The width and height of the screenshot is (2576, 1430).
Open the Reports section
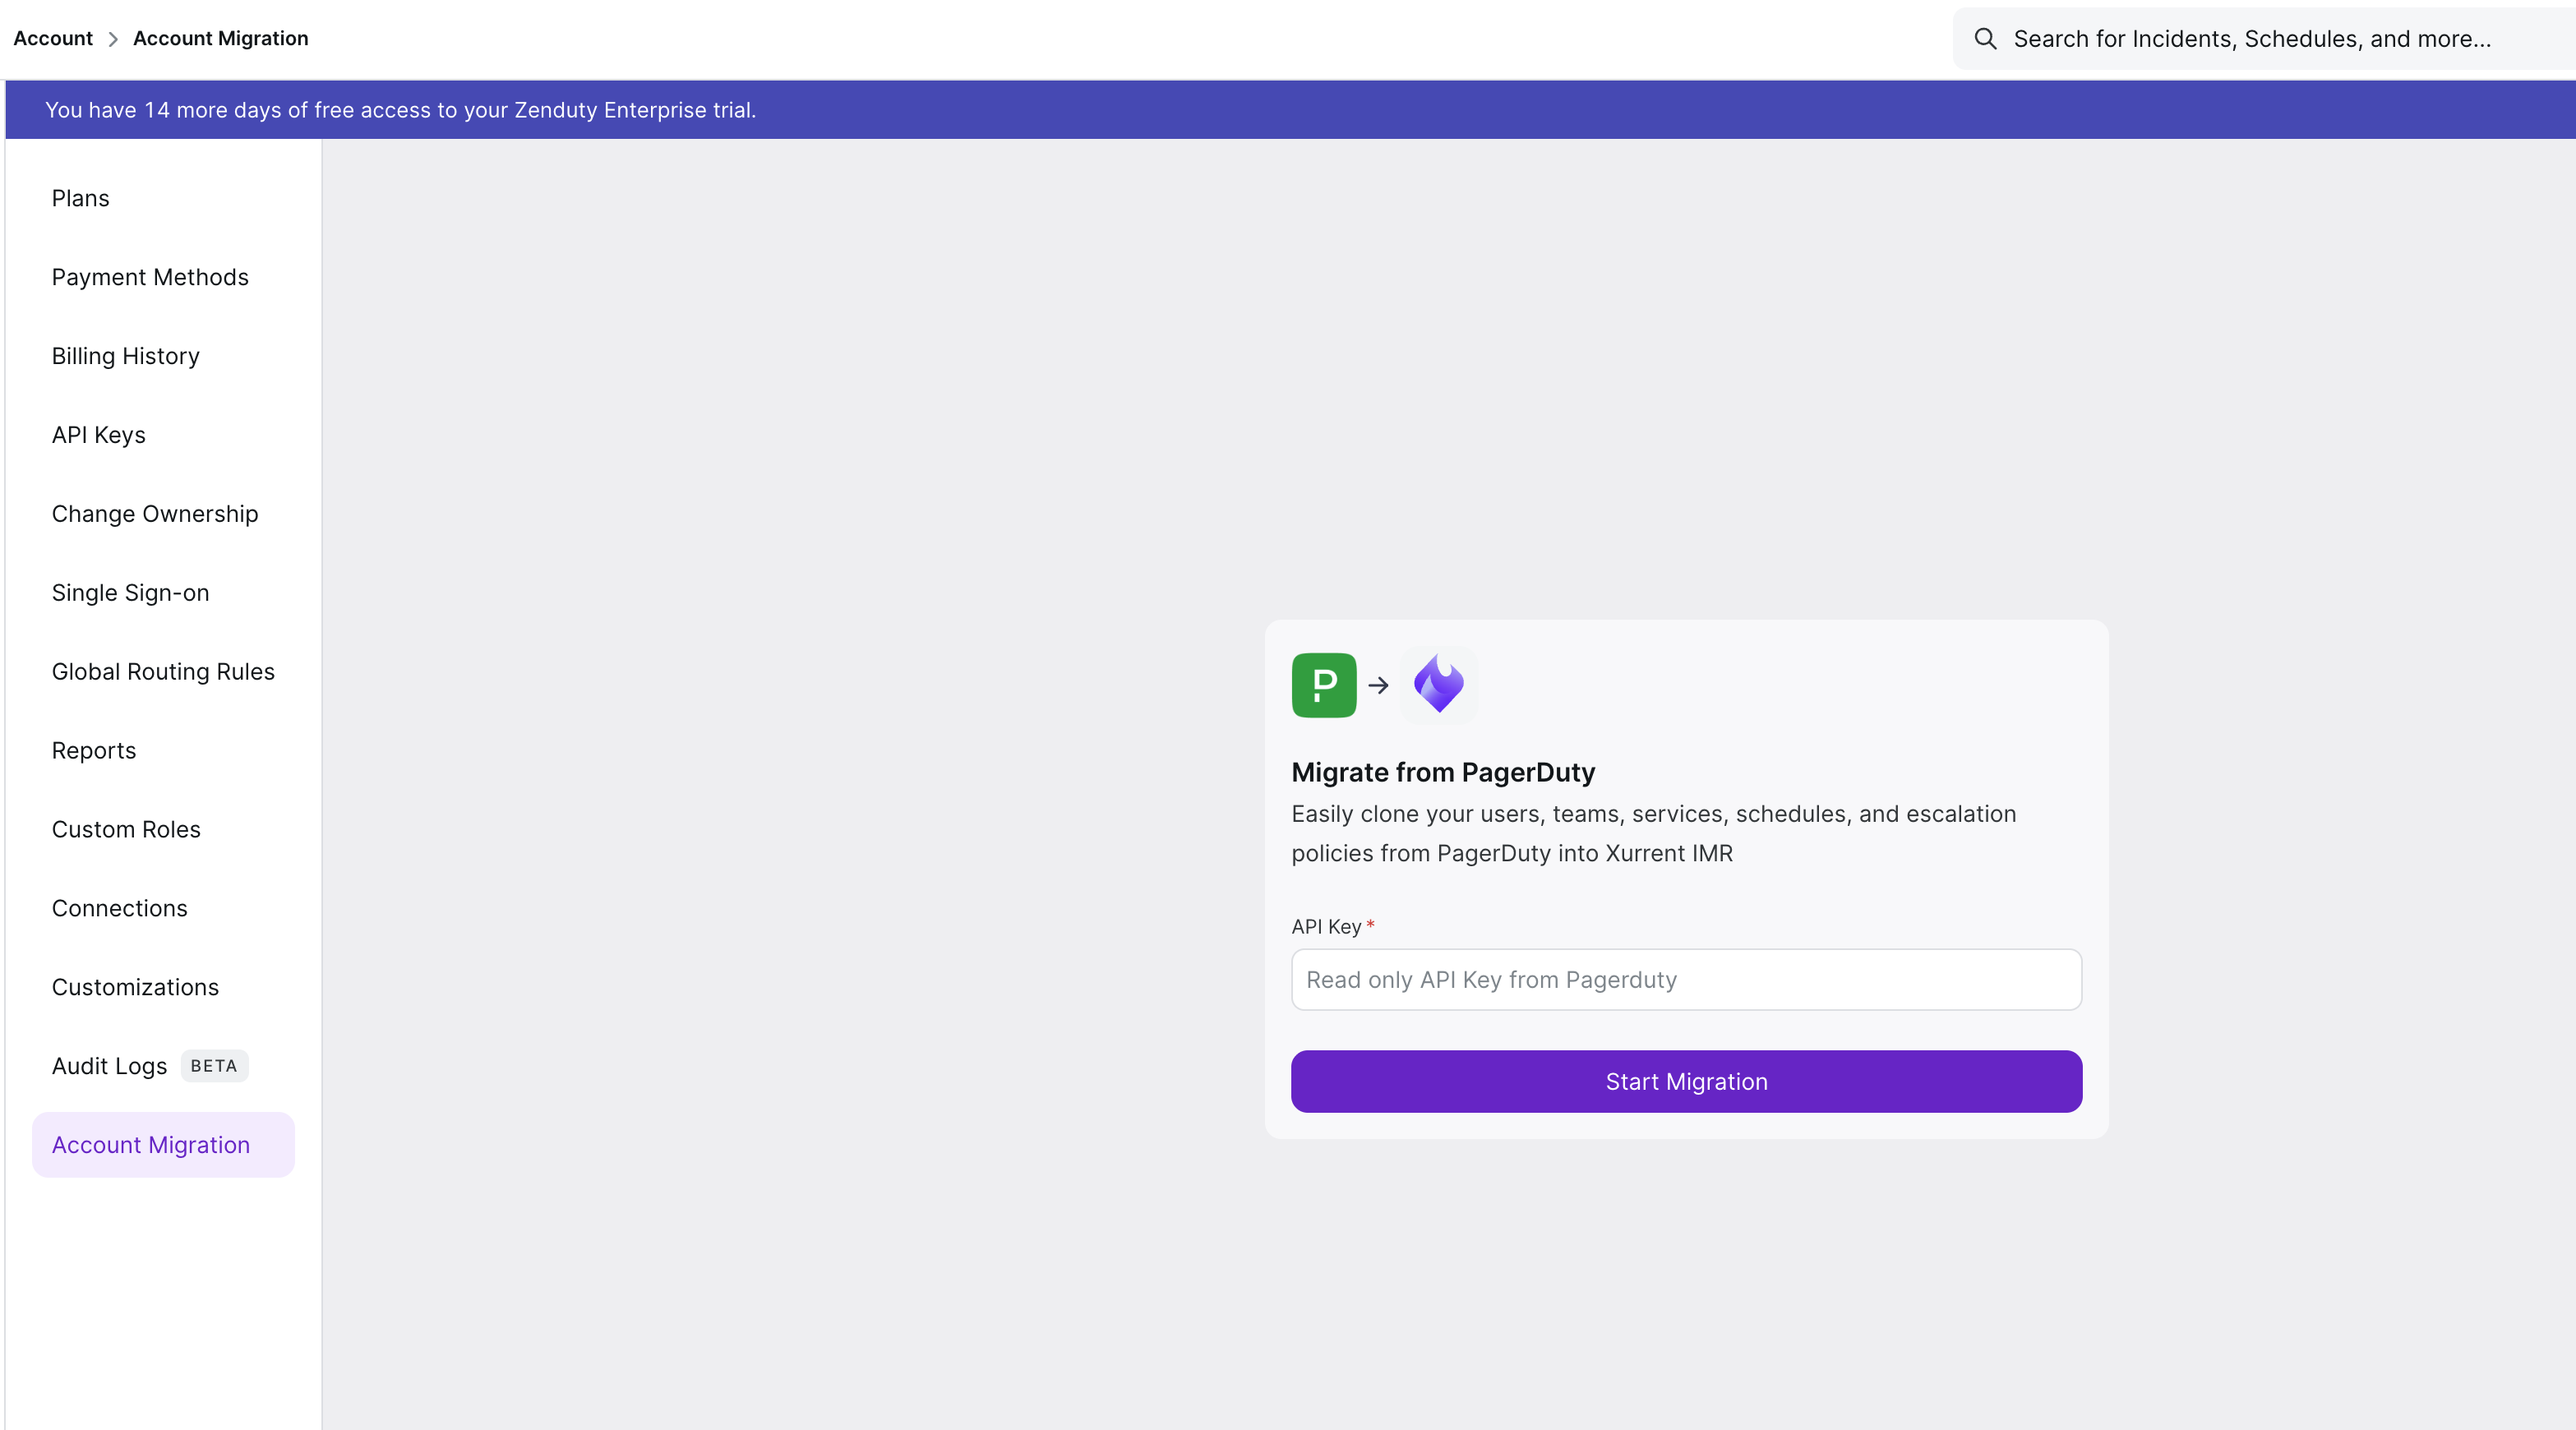pyautogui.click(x=94, y=751)
